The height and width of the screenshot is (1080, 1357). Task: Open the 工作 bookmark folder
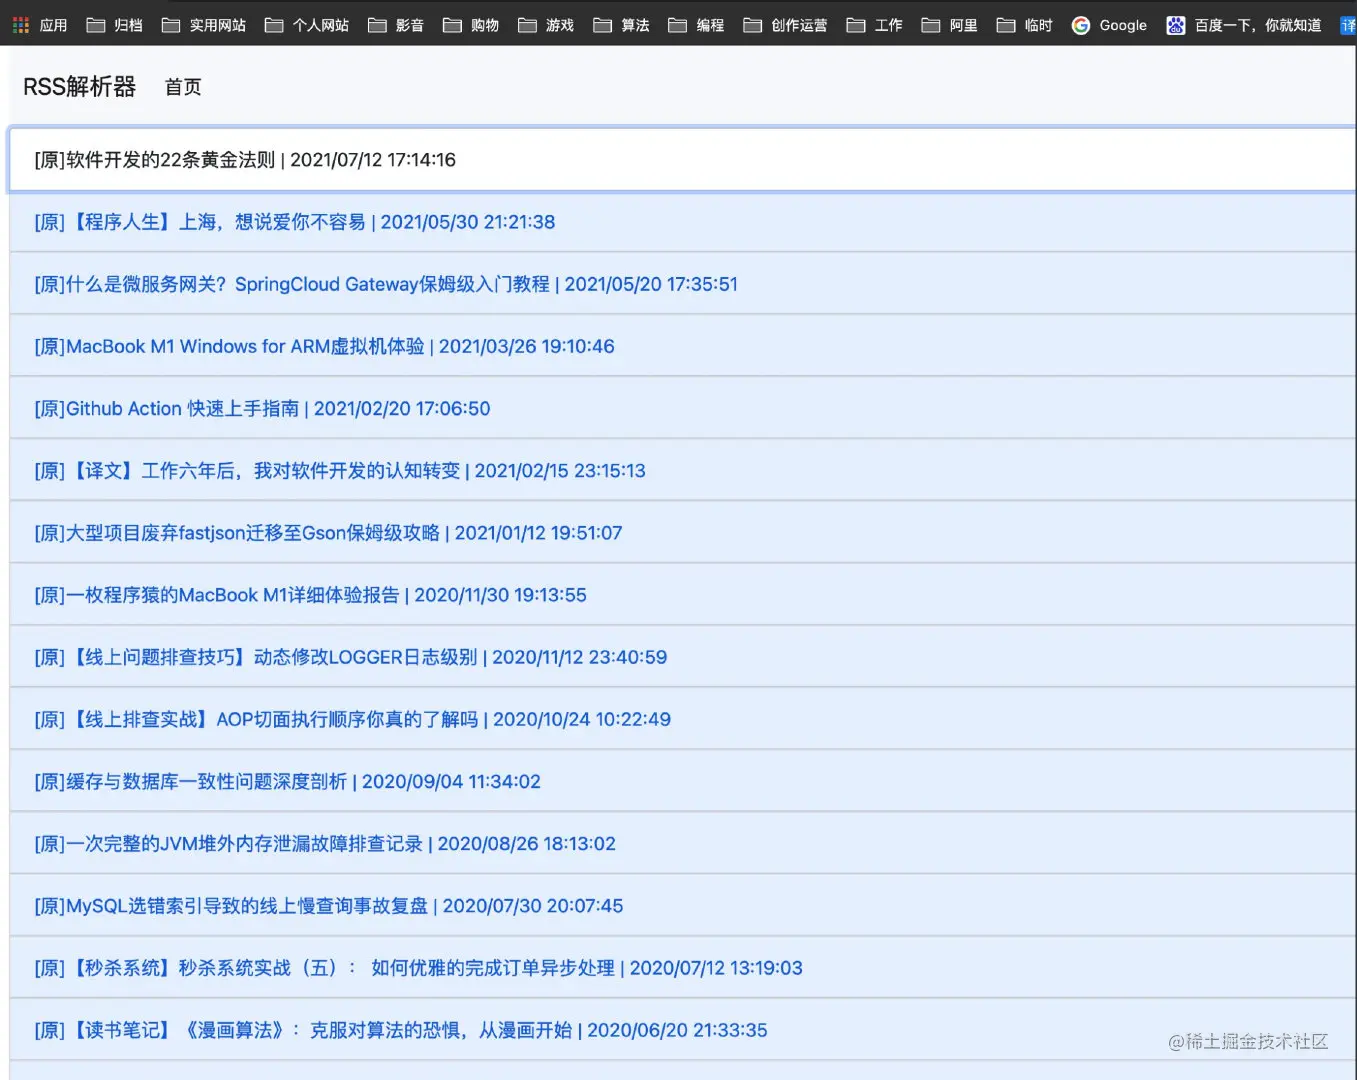[874, 25]
